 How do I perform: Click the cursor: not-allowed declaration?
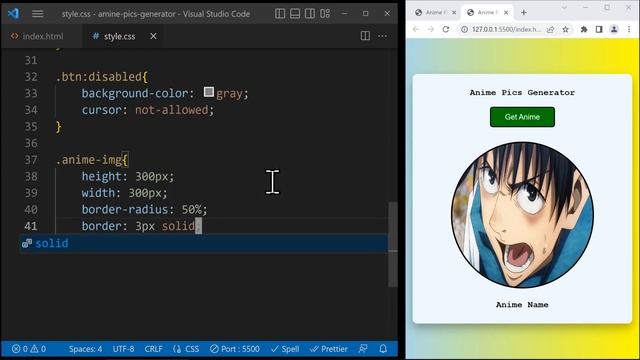147,110
